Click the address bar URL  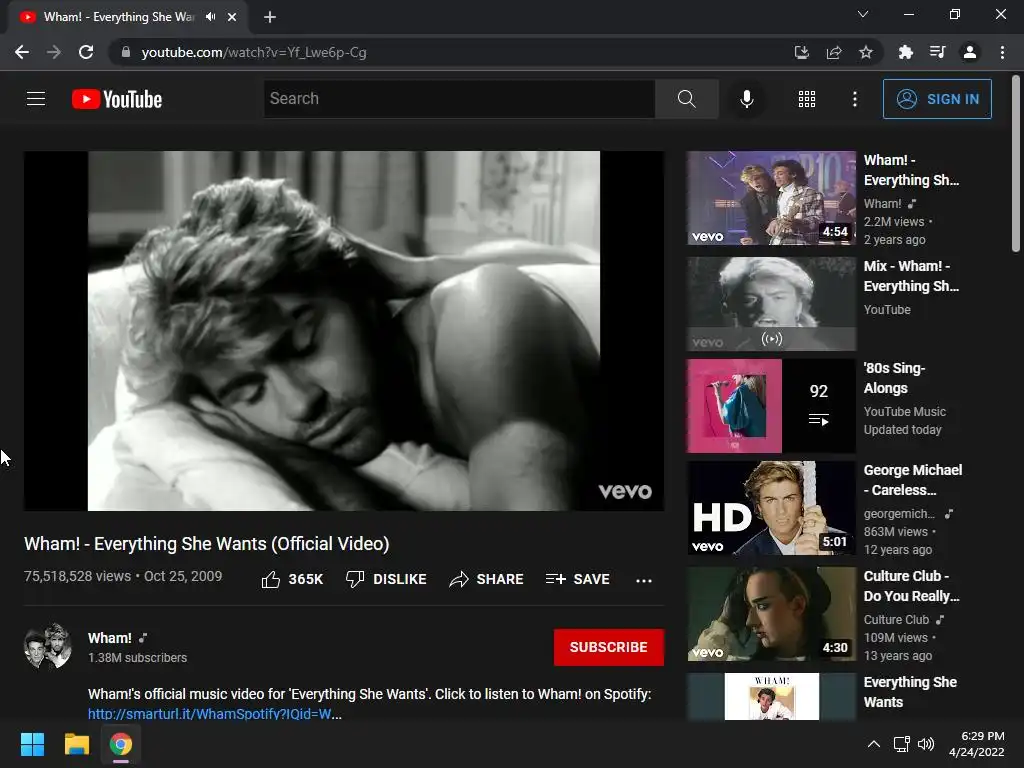[253, 52]
